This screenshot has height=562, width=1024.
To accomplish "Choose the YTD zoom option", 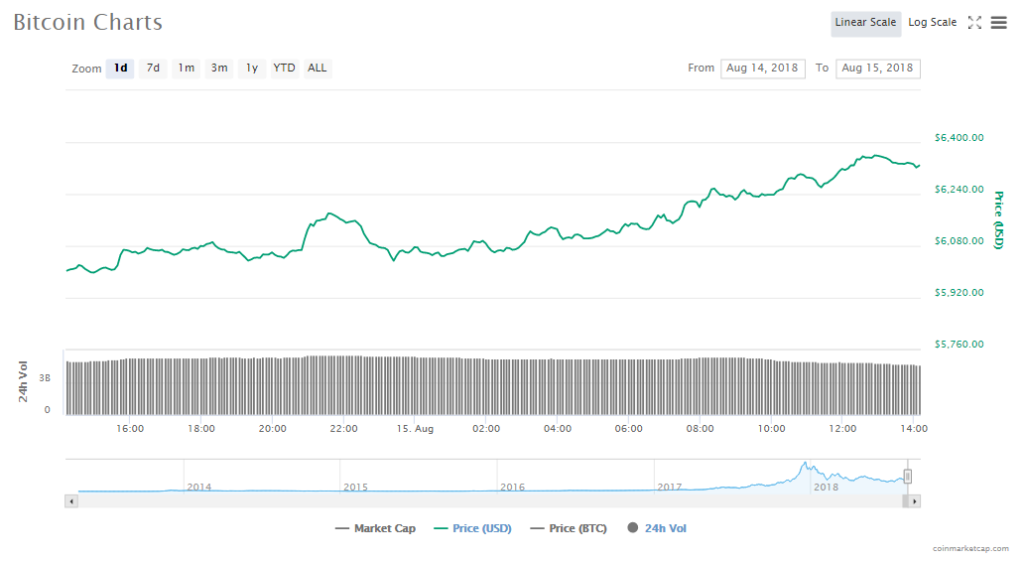I will tap(284, 68).
